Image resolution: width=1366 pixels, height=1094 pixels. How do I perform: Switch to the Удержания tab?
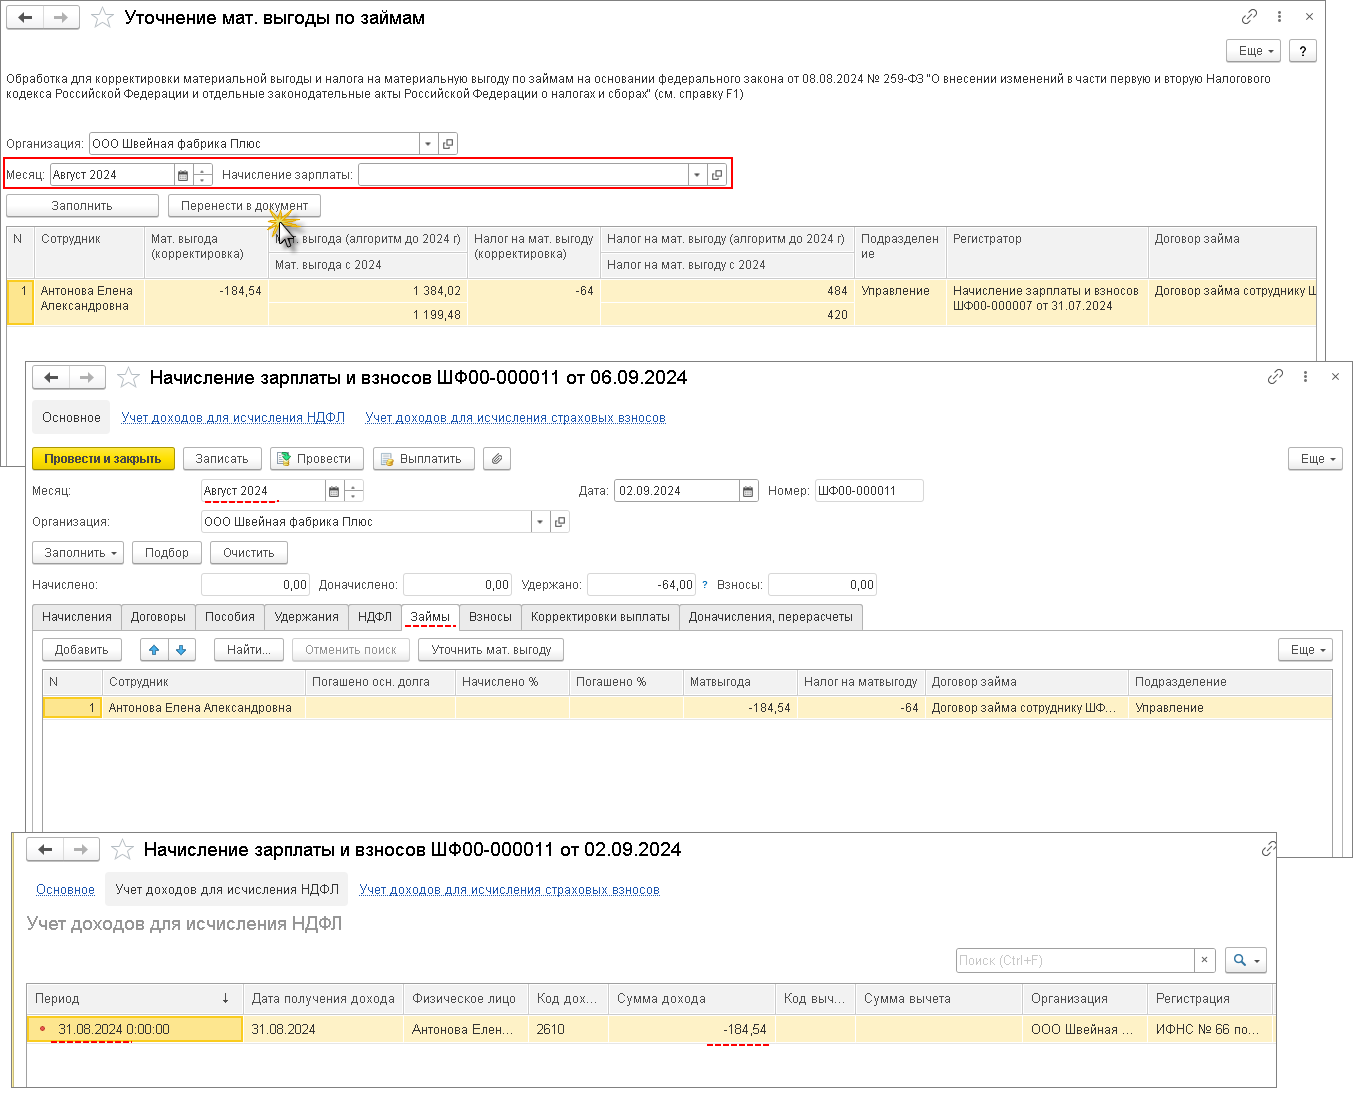coord(307,617)
